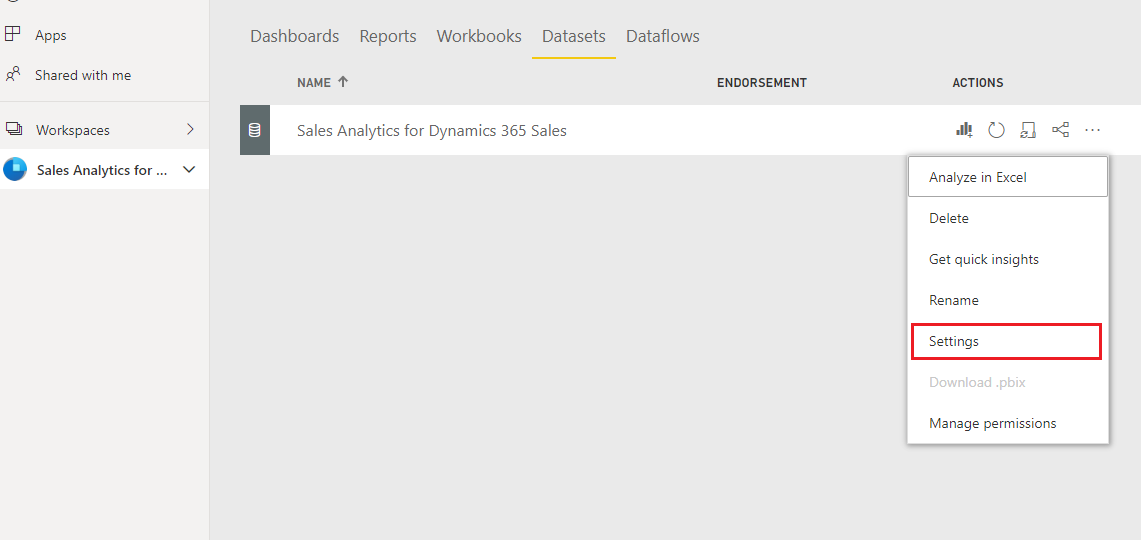Open the Workbooks tab
Image resolution: width=1141 pixels, height=540 pixels.
[479, 36]
